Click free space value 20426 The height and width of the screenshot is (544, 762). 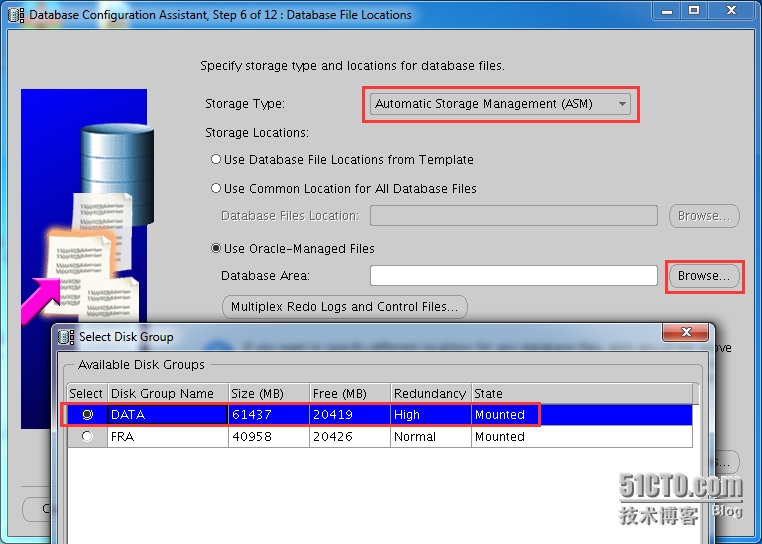point(350,437)
